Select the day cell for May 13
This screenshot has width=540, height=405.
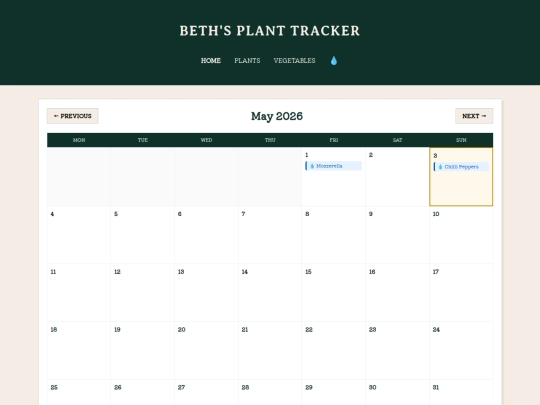coord(206,293)
